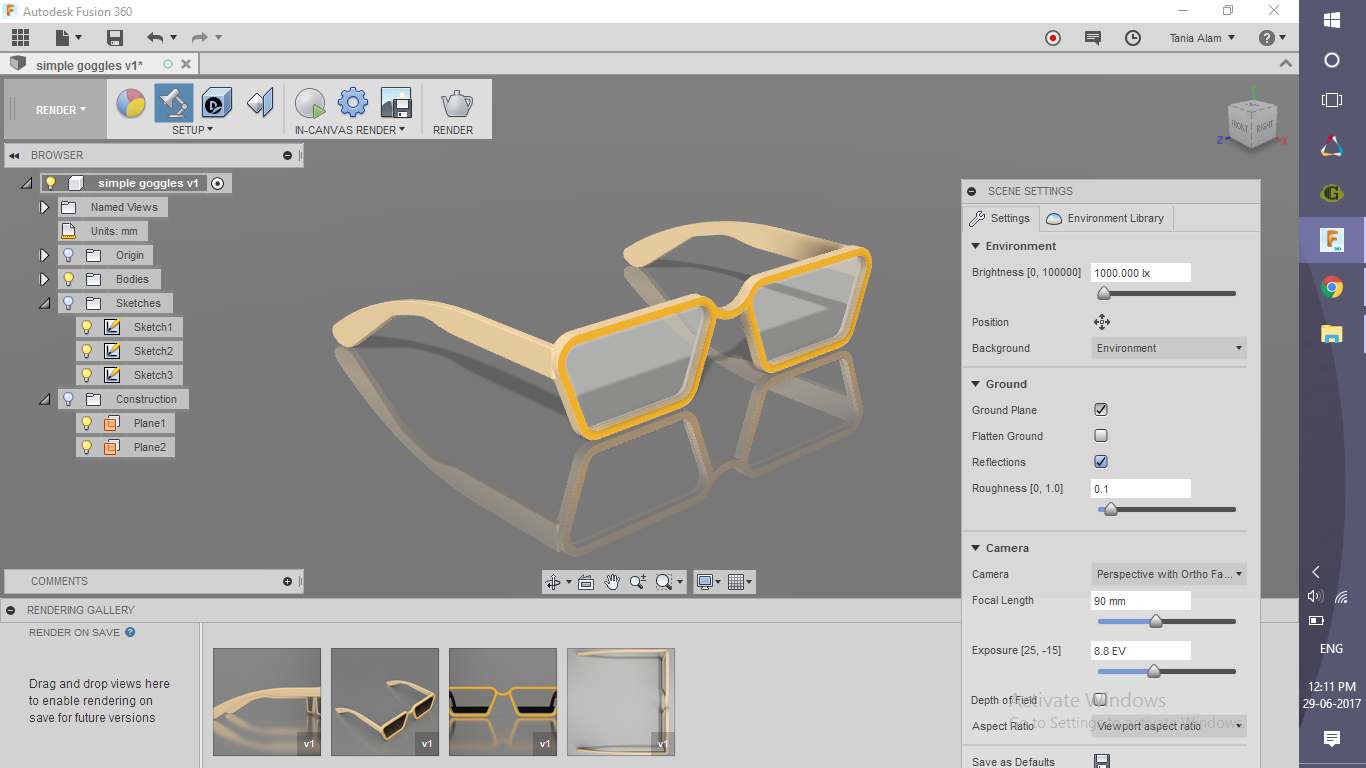Open the help question mark menu
Screen dimensions: 1366x768
[1272, 38]
